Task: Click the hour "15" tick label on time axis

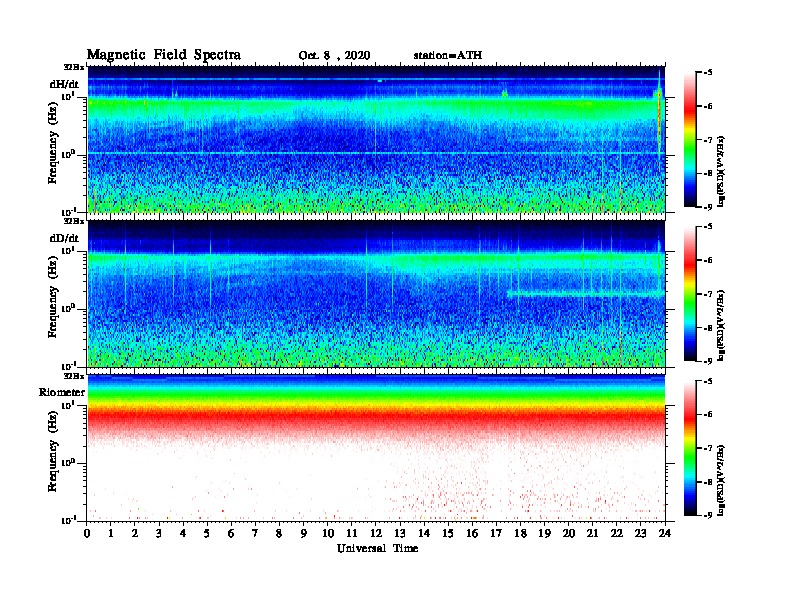Action: 448,533
